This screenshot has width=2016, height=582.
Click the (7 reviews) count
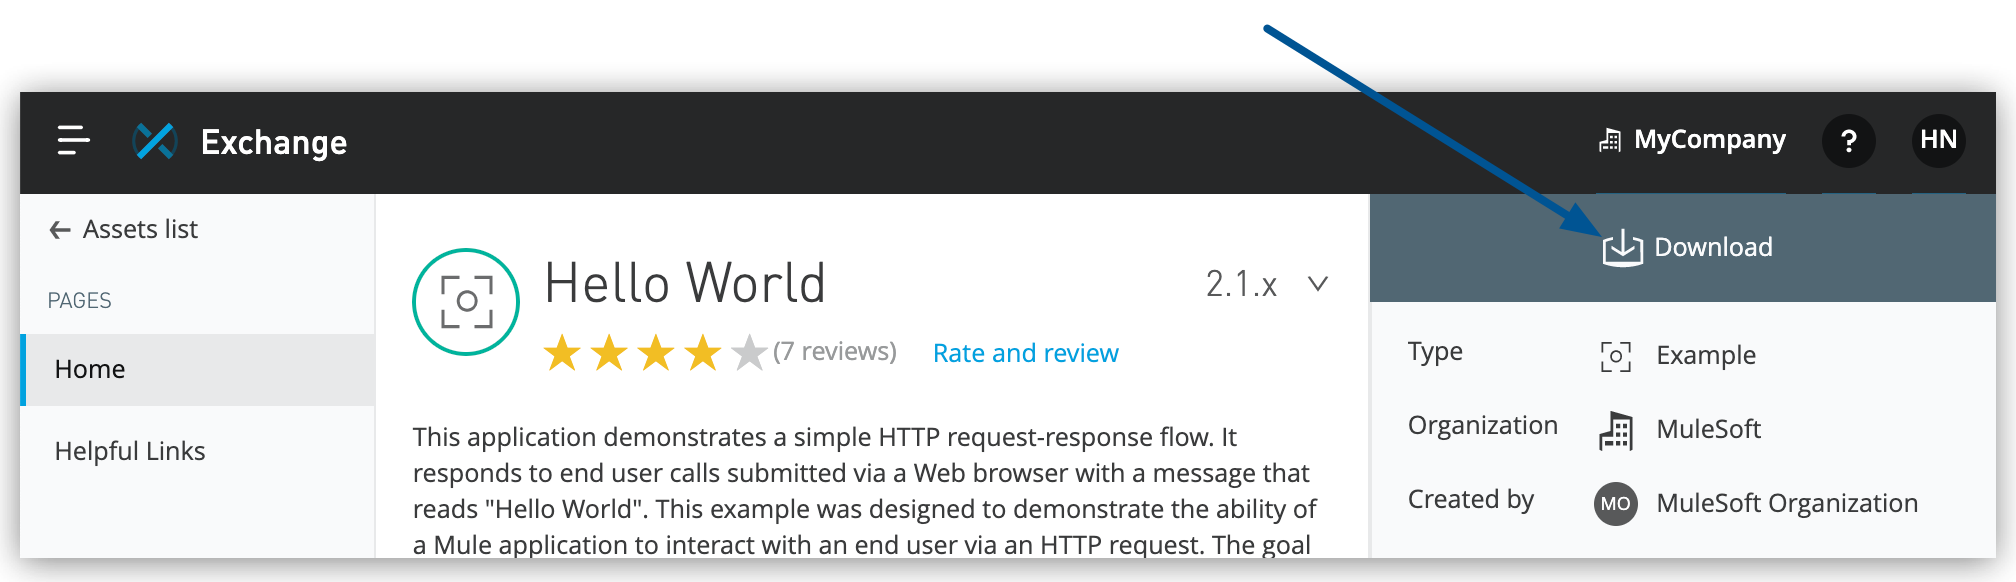pyautogui.click(x=835, y=352)
